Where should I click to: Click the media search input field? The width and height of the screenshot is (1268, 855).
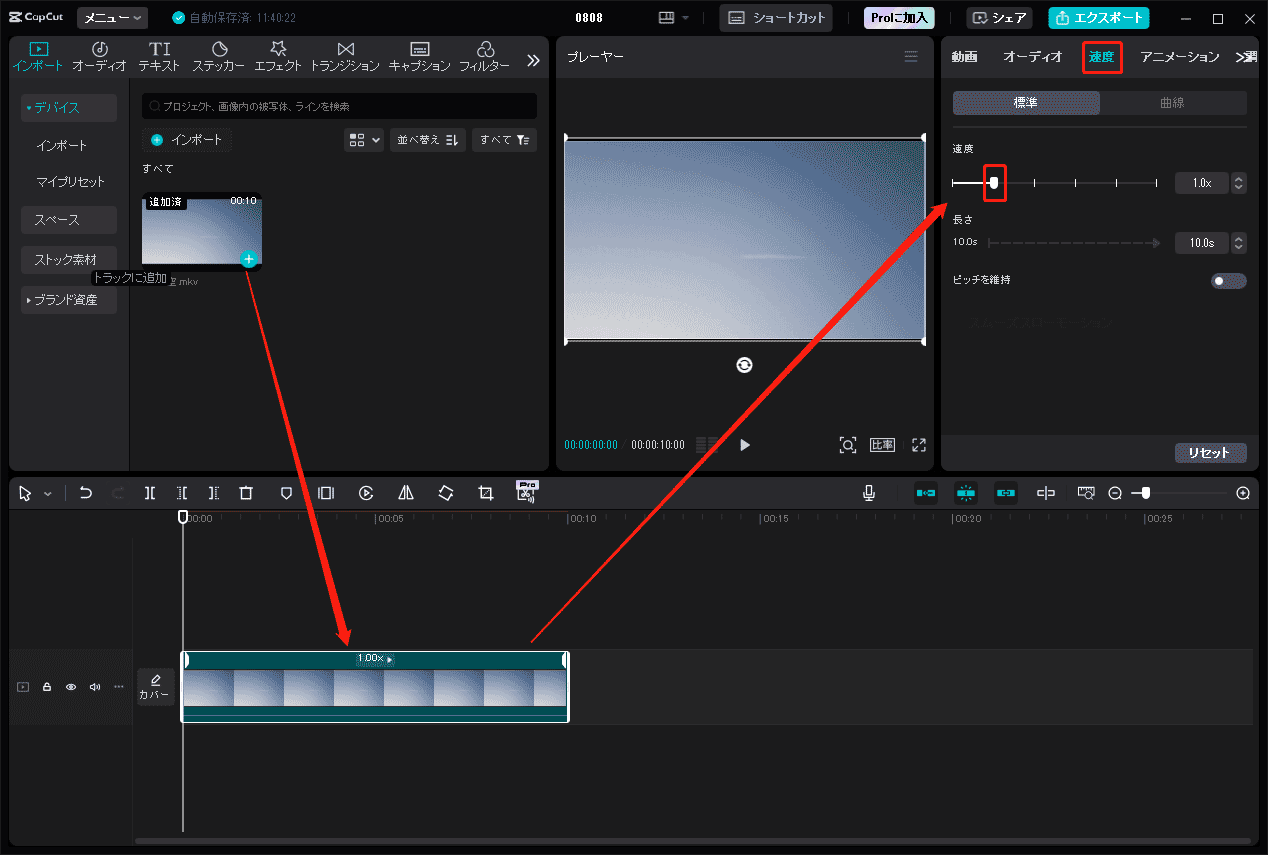coord(339,106)
